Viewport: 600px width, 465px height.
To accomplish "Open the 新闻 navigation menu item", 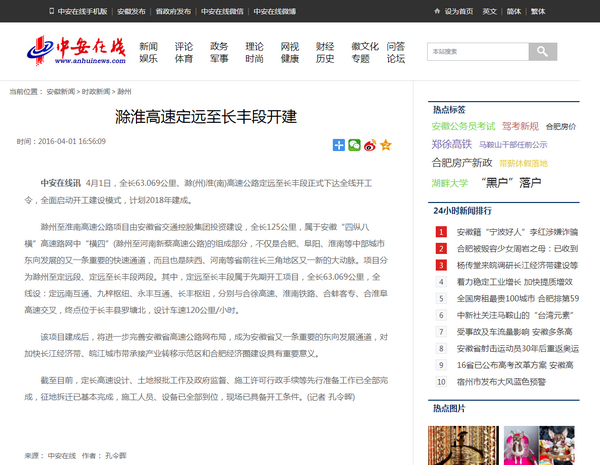I will click(148, 46).
